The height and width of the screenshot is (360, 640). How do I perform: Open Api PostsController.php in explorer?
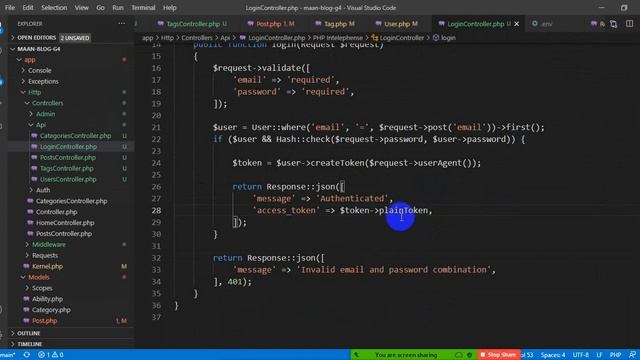click(x=68, y=158)
